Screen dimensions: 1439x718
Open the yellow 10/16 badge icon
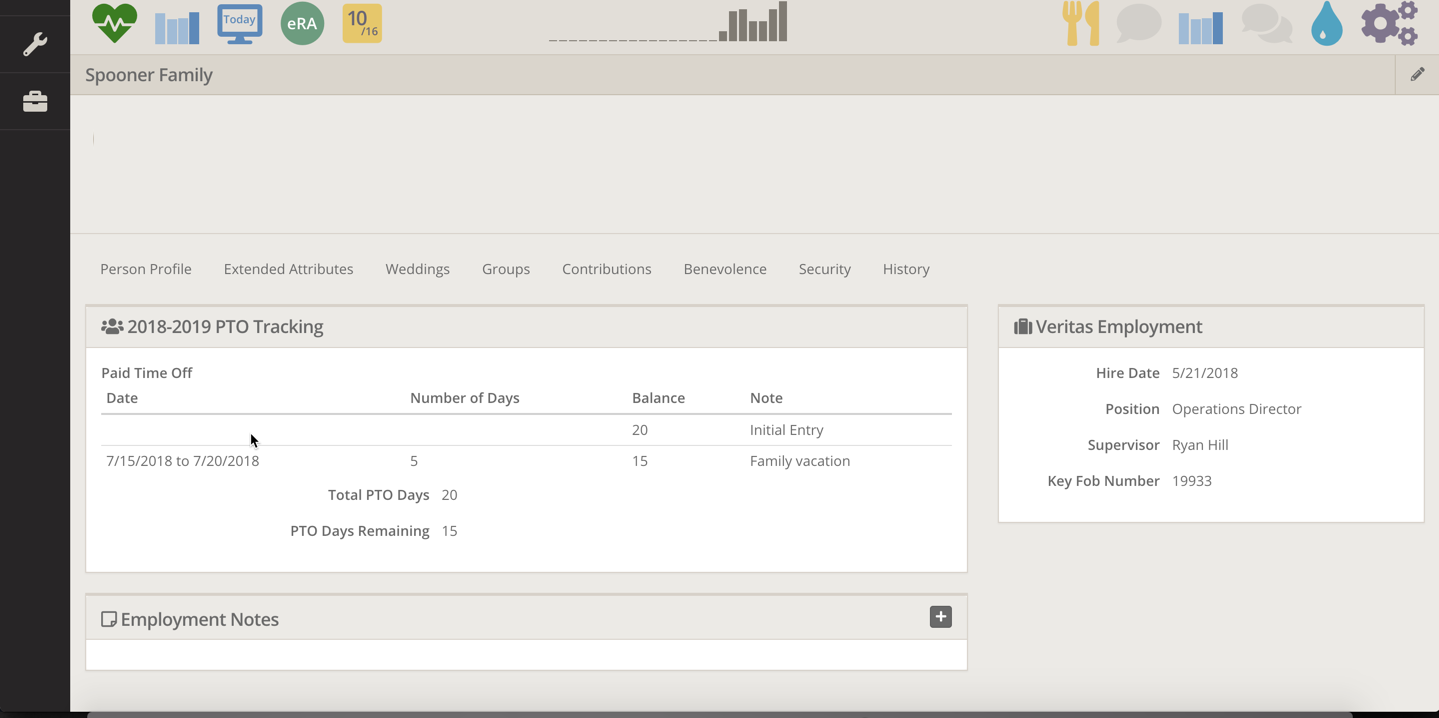tap(362, 23)
